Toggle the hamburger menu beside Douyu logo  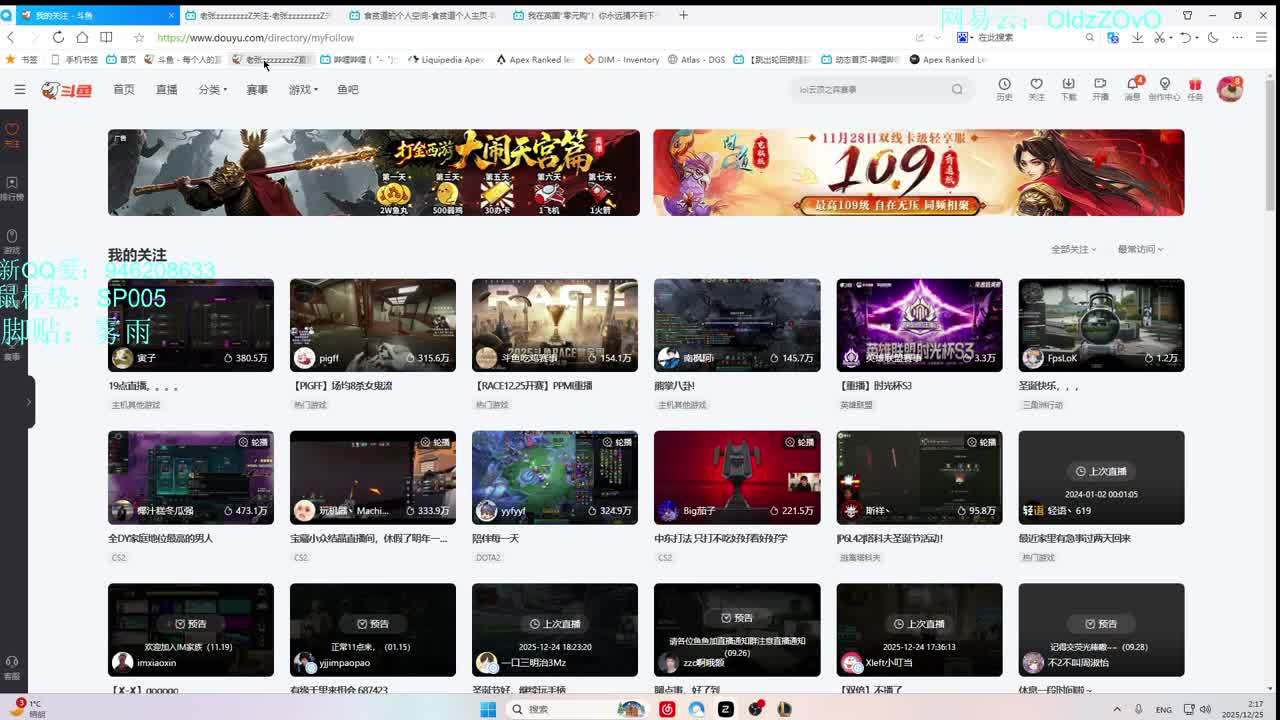click(19, 89)
